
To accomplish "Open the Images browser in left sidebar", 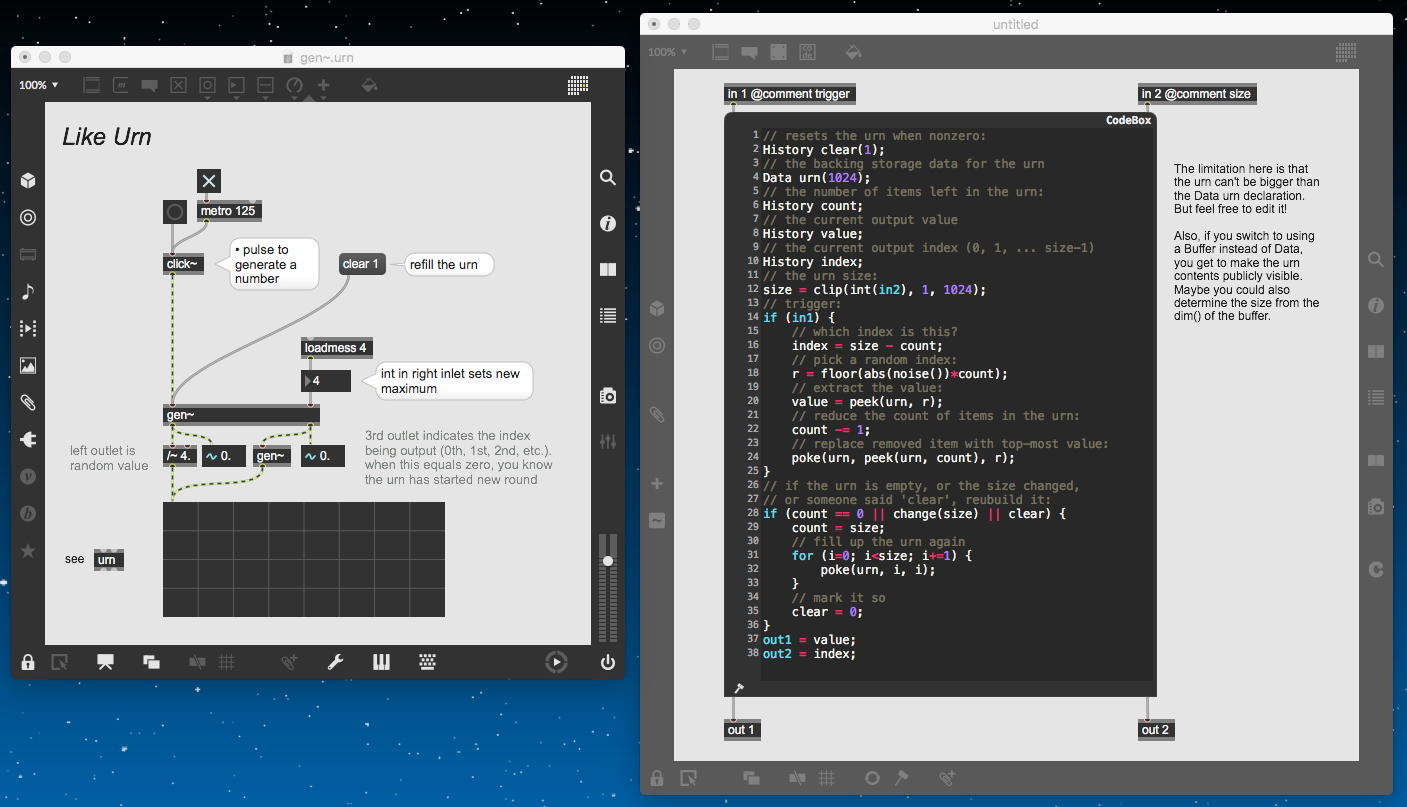I will pyautogui.click(x=28, y=366).
